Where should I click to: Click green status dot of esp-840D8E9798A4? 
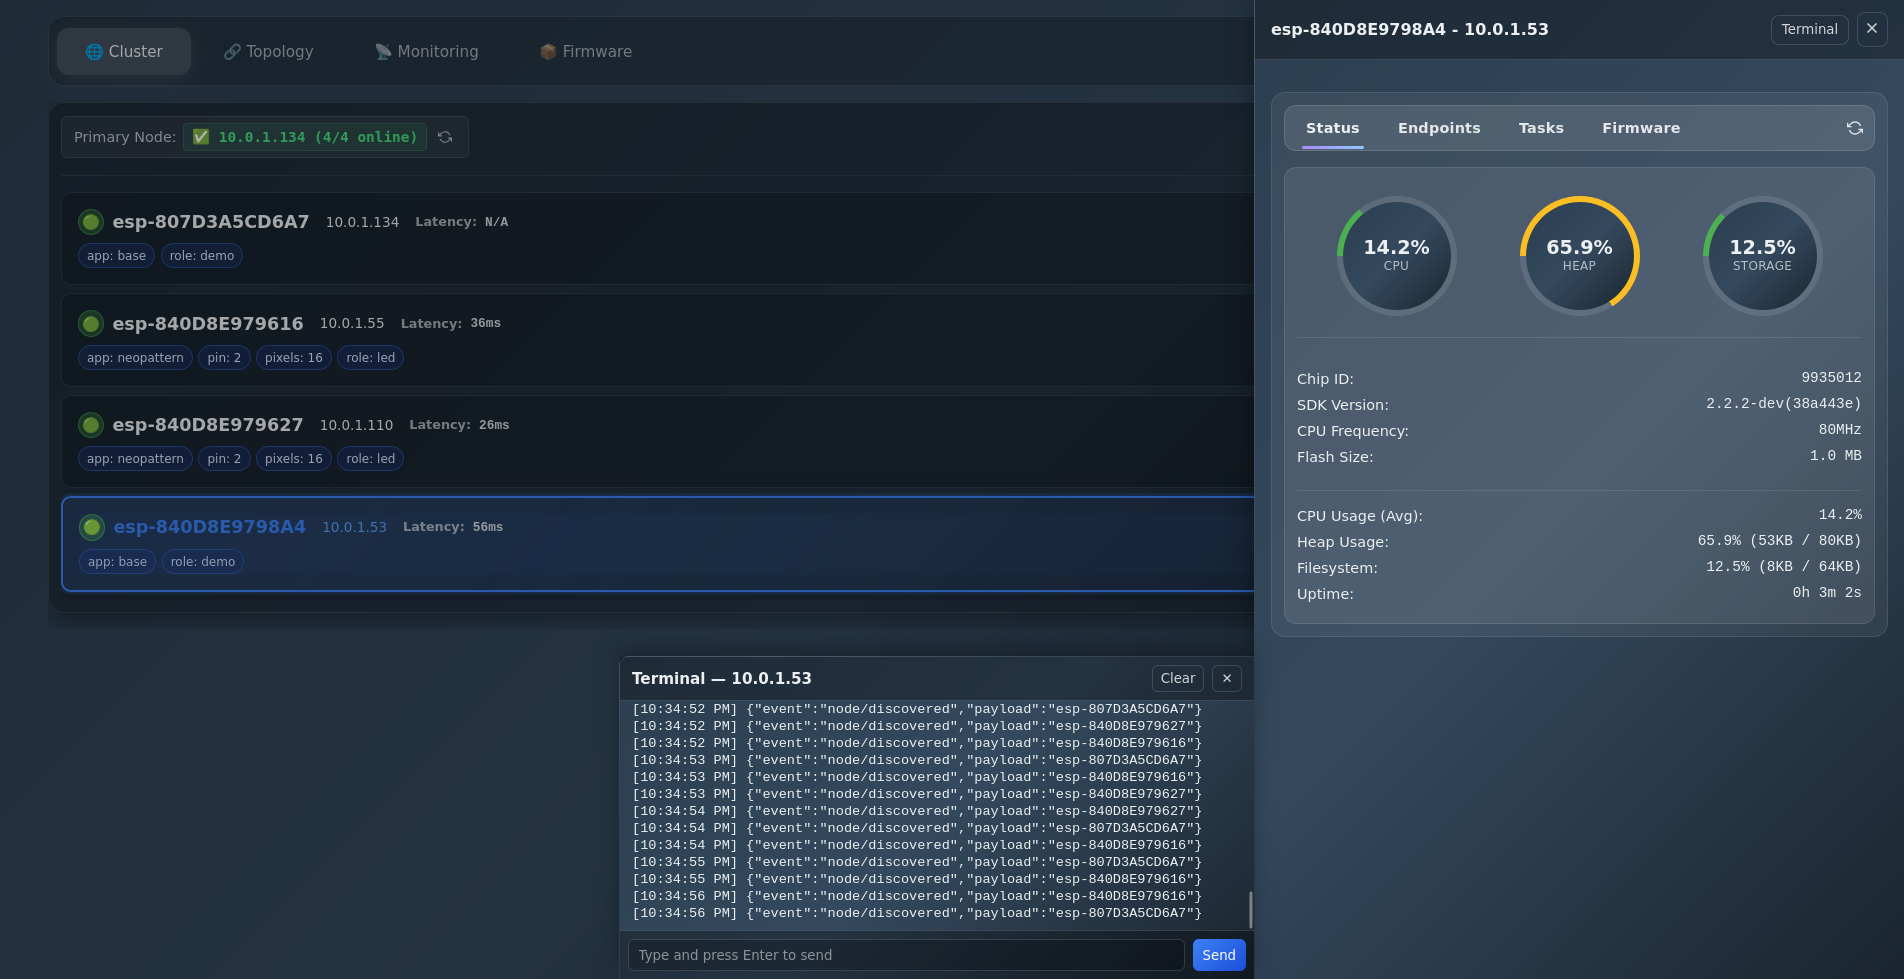tap(92, 527)
